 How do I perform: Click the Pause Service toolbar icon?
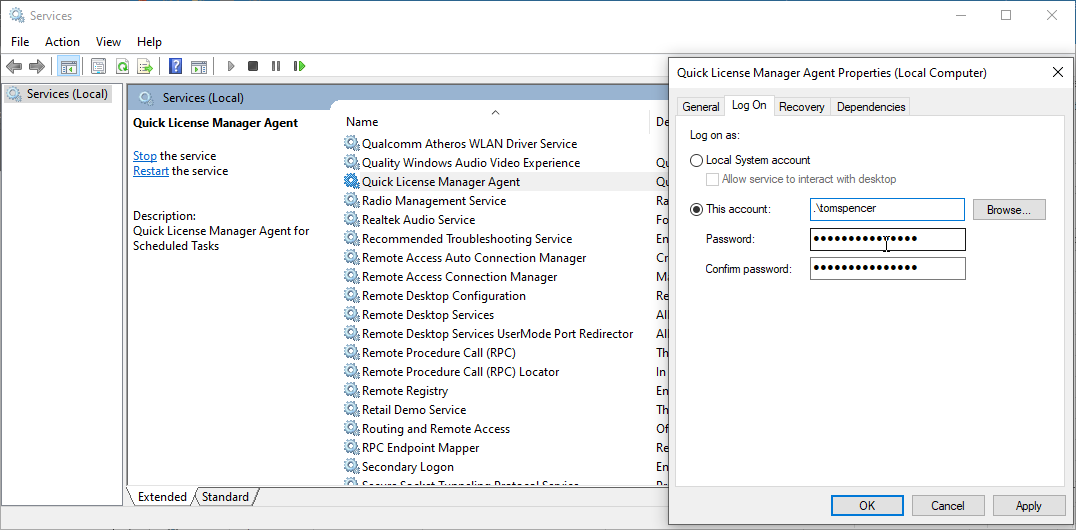click(x=276, y=67)
